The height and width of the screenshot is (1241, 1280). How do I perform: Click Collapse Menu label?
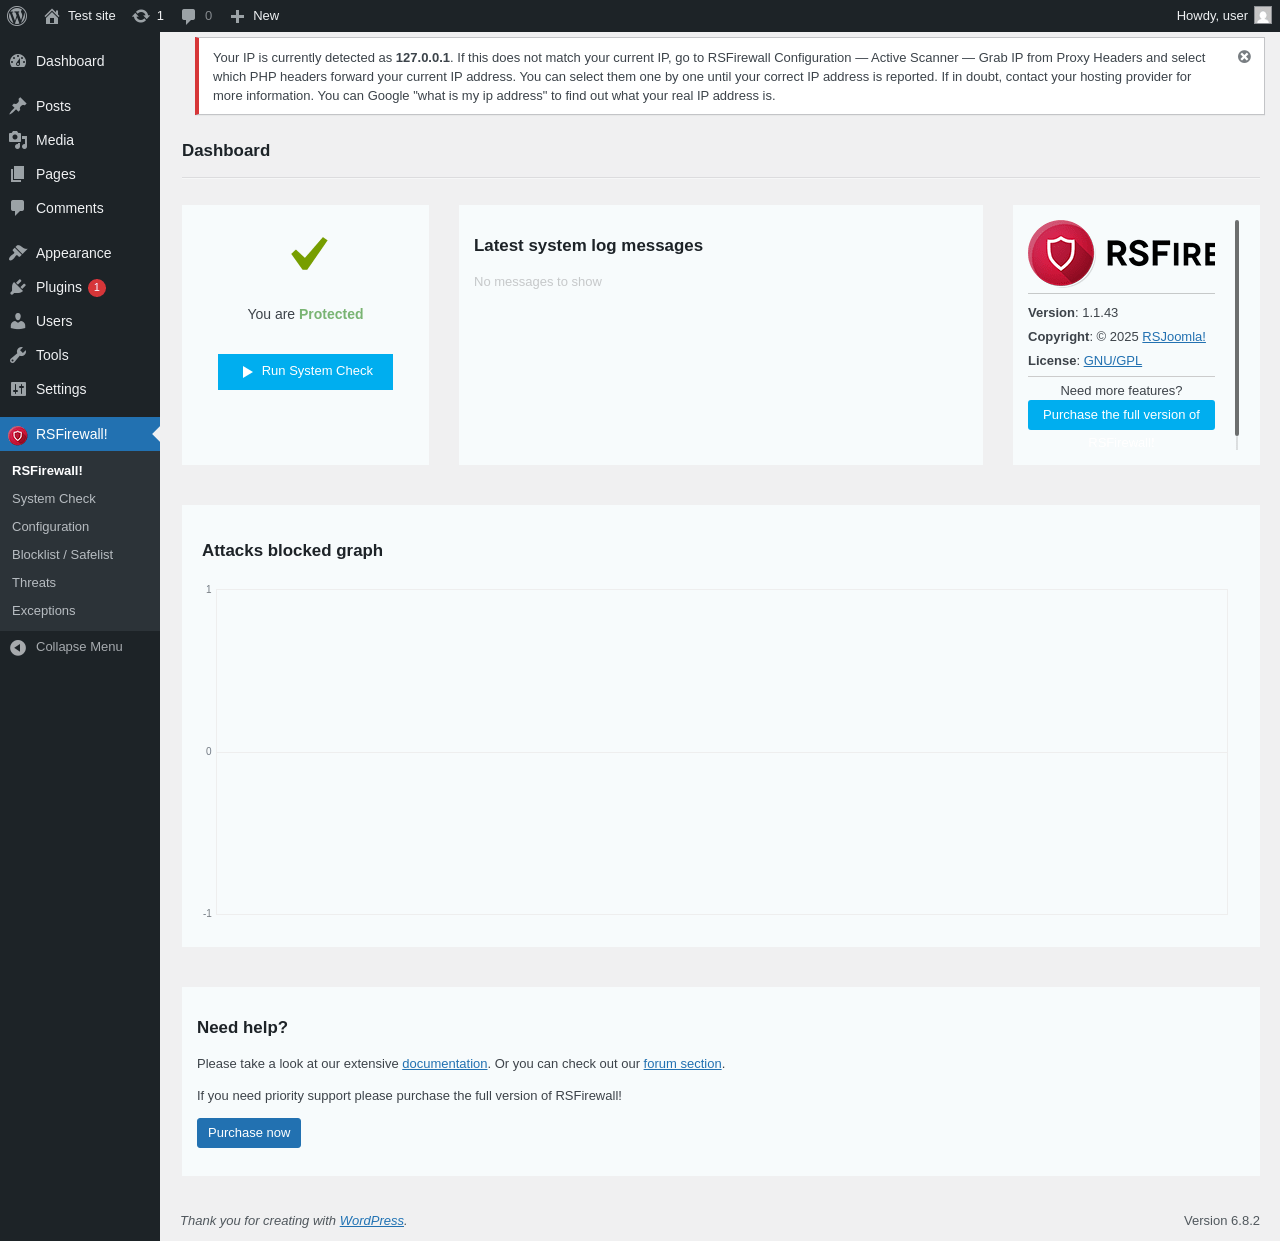(79, 647)
